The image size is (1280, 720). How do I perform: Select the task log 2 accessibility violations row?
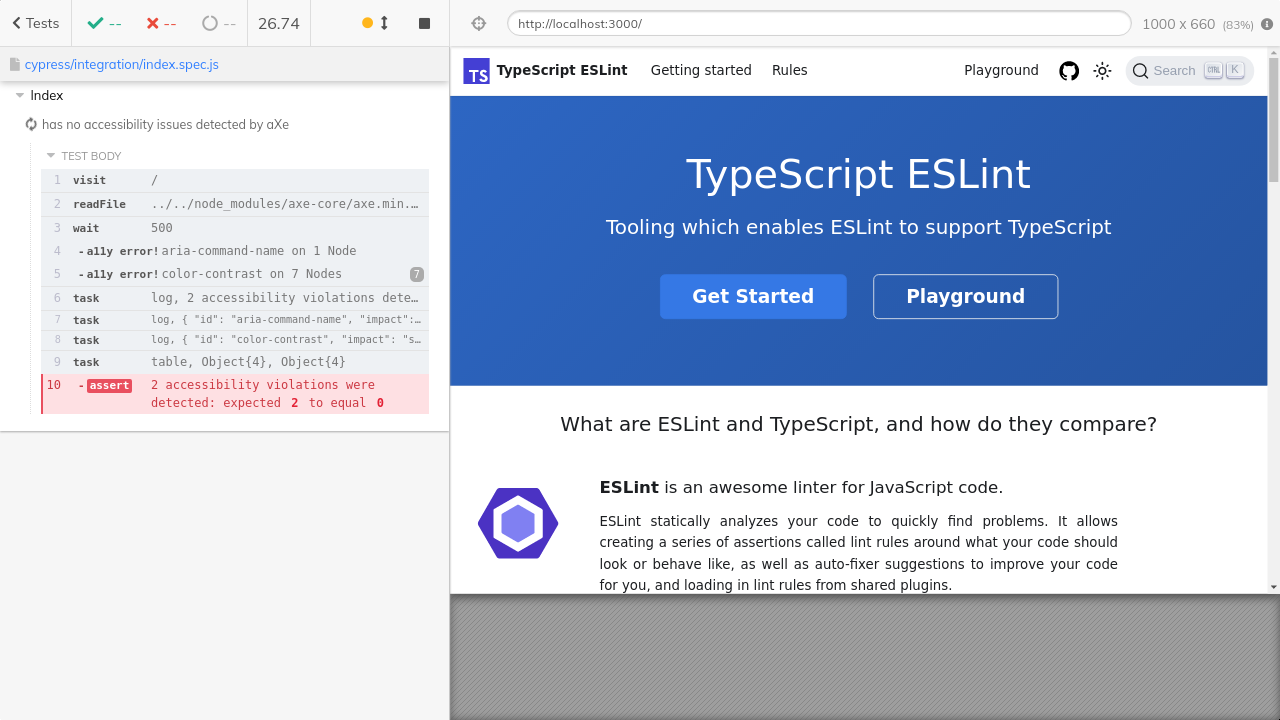click(235, 298)
